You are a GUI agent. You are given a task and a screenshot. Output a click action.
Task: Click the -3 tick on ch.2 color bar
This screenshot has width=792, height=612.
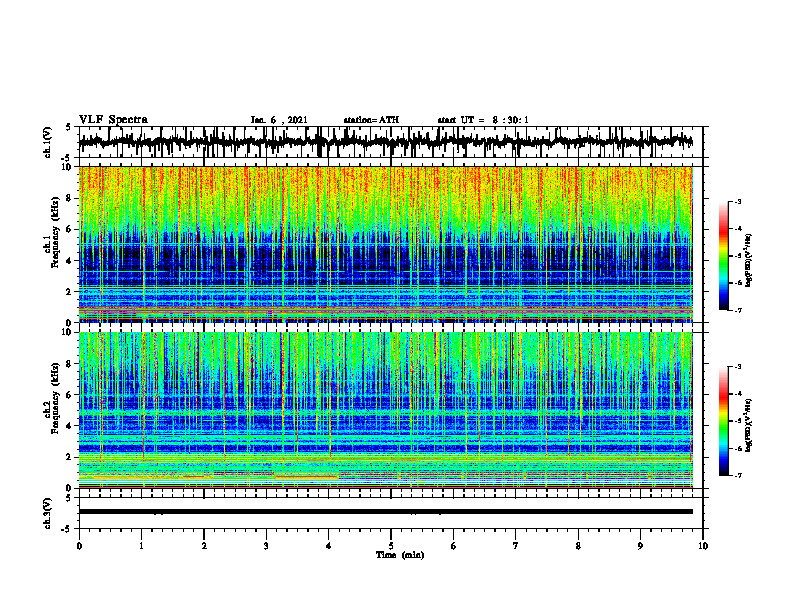pyautogui.click(x=737, y=367)
